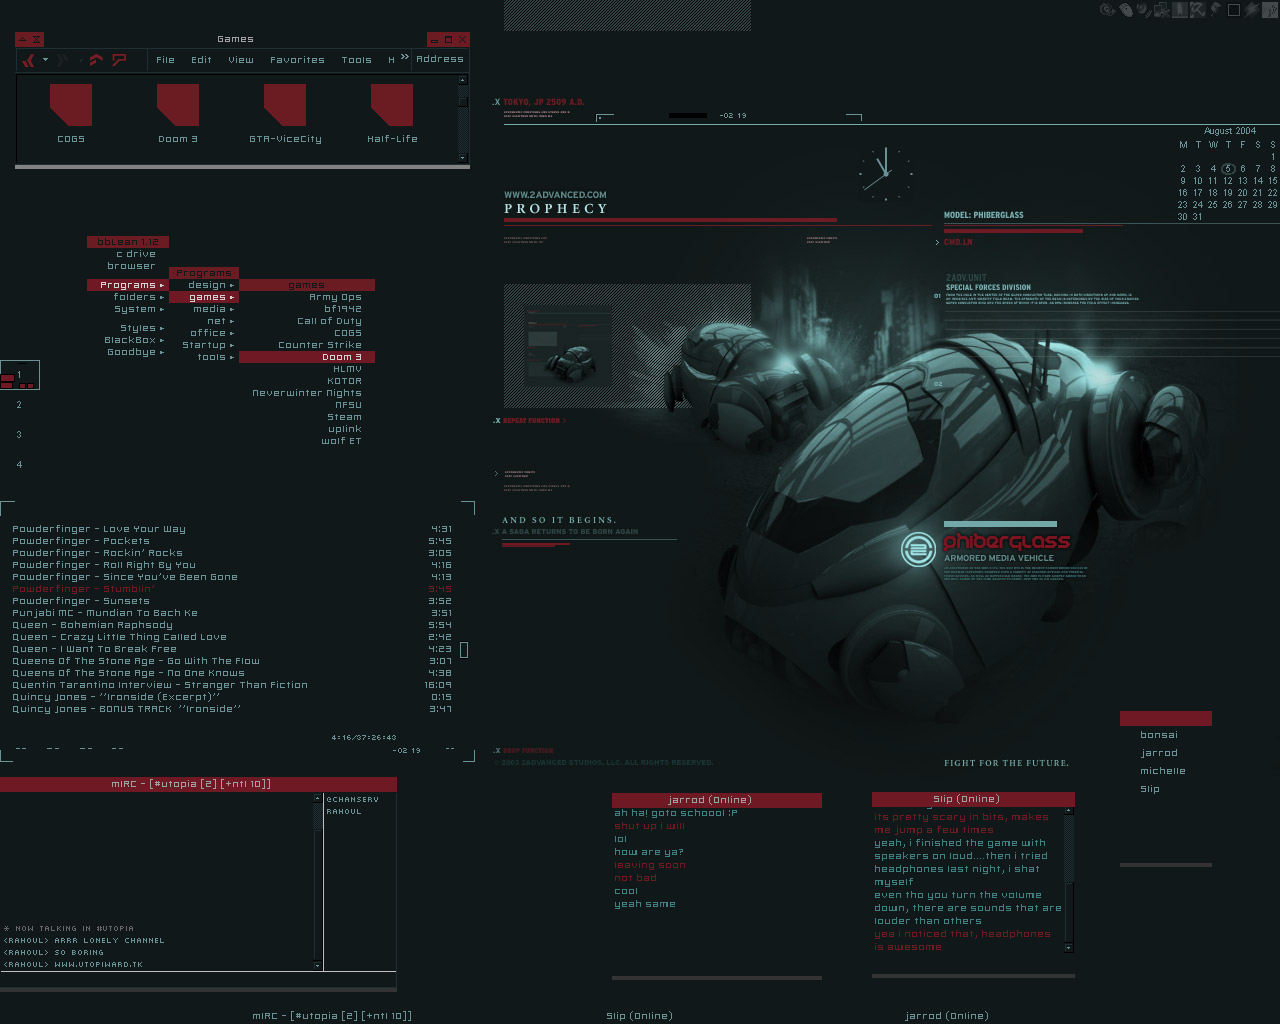Open the File menu in Games window
This screenshot has width=1280, height=1024.
[165, 60]
